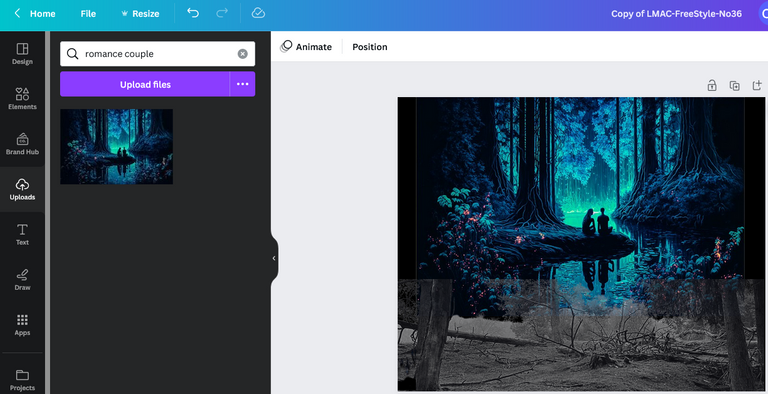Open the Brand Hub tab
Screen dimensions: 768x394
tap(23, 144)
